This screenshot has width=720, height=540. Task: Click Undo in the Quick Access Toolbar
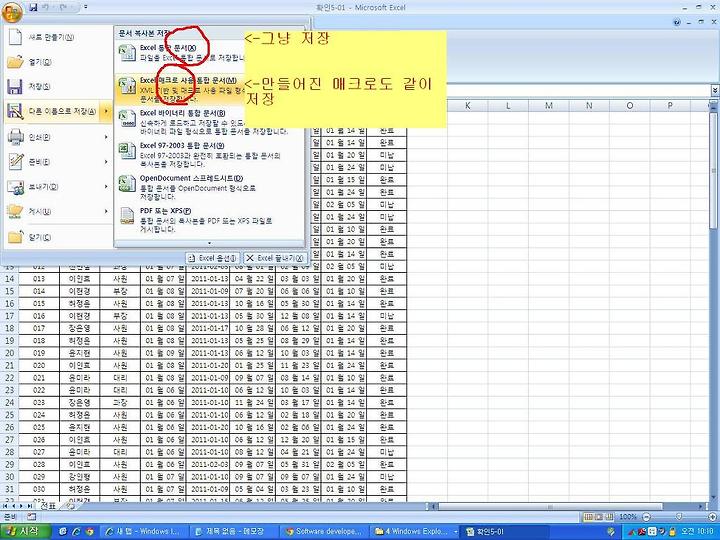[46, 7]
